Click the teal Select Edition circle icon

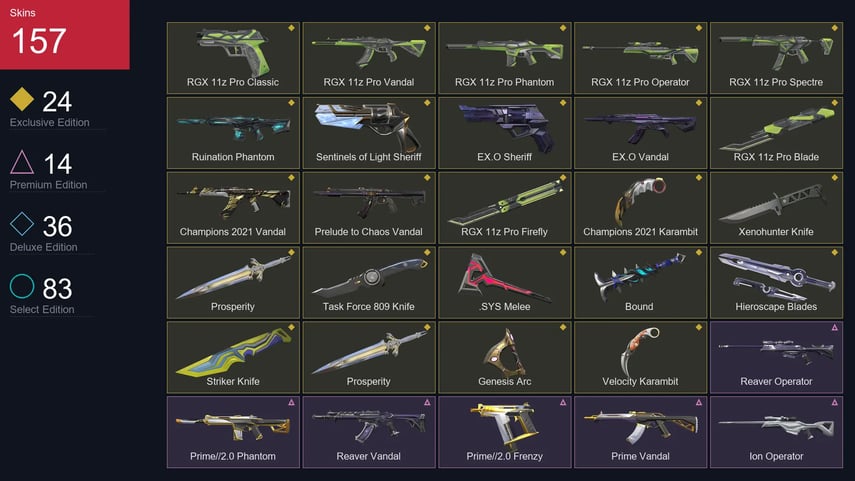click(x=22, y=286)
